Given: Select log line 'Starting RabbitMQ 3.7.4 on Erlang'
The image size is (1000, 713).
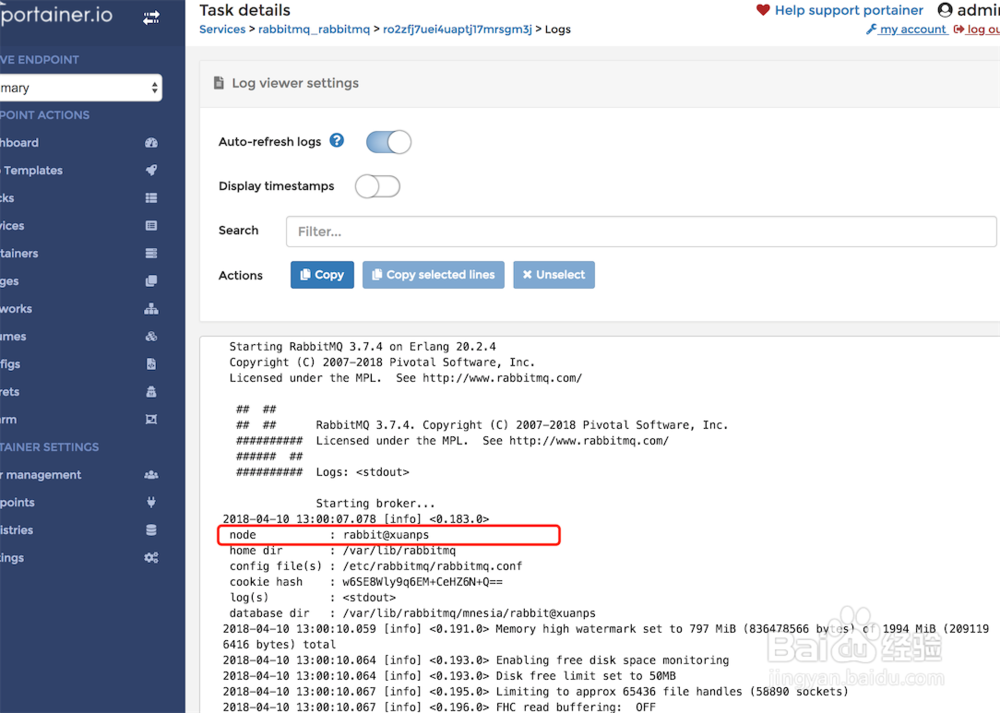Looking at the screenshot, I should [x=362, y=346].
